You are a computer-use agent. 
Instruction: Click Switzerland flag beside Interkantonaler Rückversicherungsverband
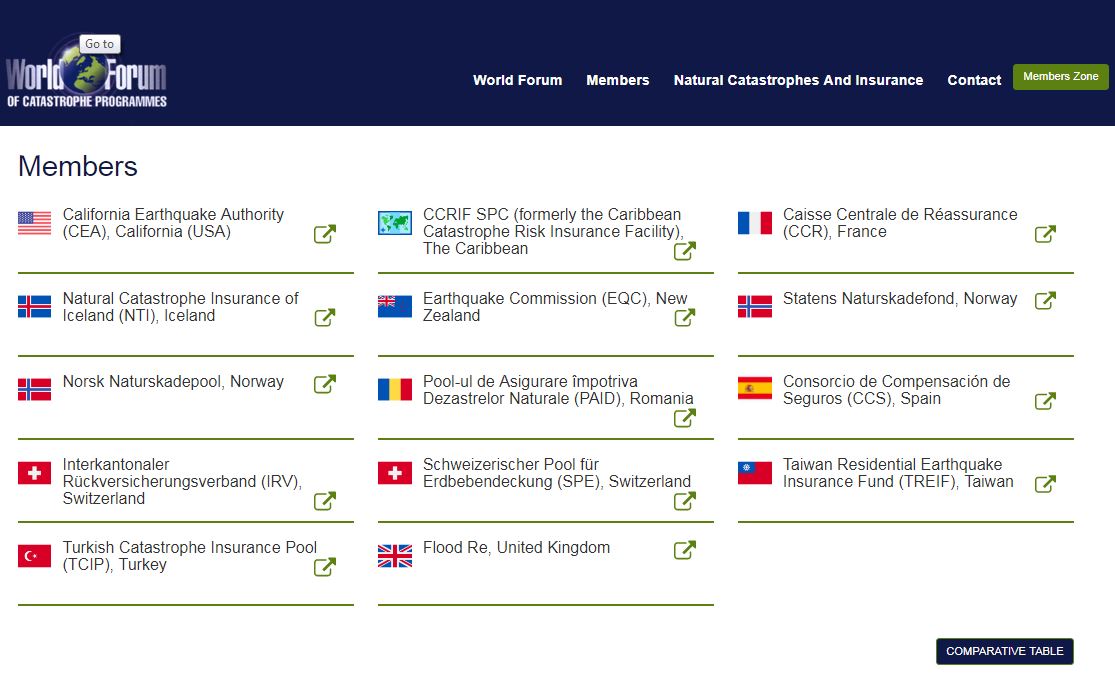click(34, 473)
